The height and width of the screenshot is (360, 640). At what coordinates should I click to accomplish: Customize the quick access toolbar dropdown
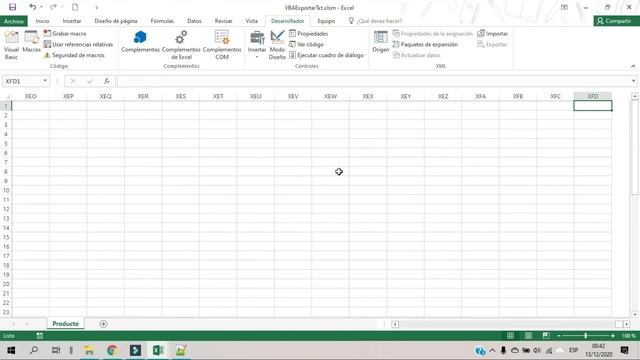click(96, 7)
